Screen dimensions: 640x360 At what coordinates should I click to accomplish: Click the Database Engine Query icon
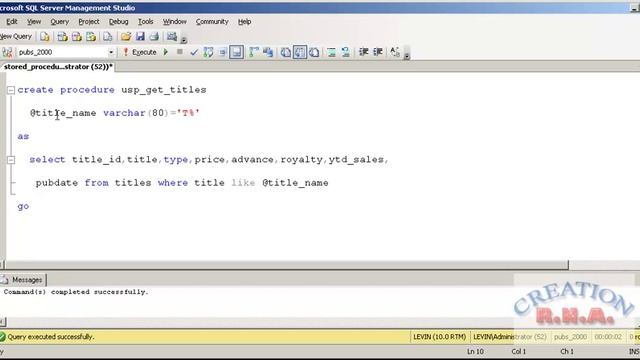(x=44, y=37)
